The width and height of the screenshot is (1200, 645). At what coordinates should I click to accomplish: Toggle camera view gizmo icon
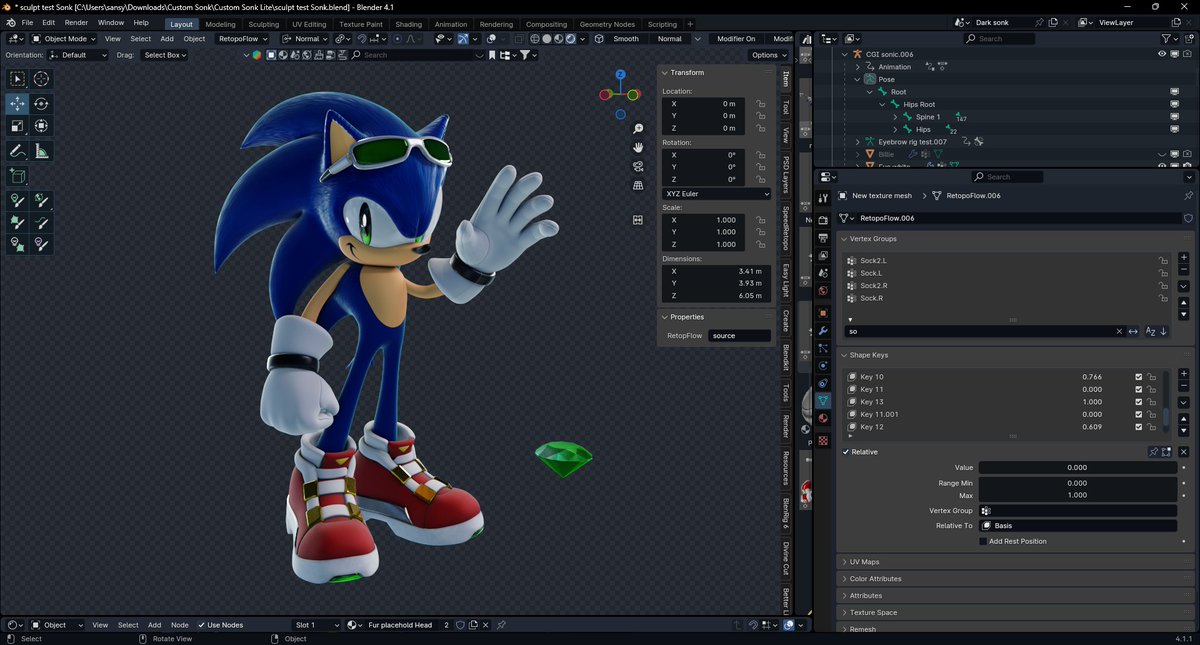638,166
